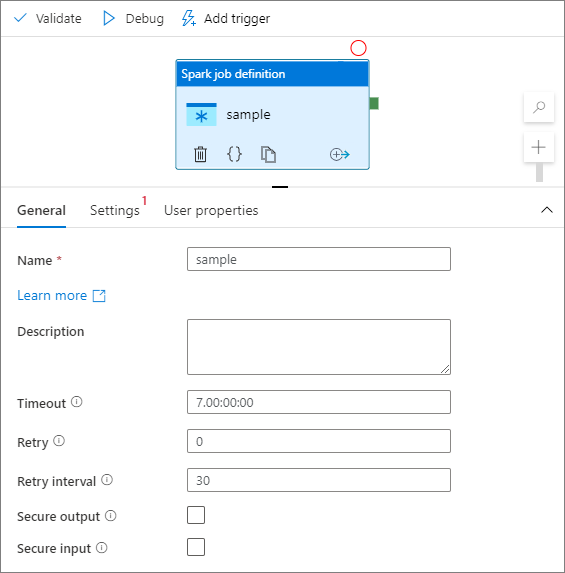Open canvas search magnifier icon
The width and height of the screenshot is (565, 573).
point(539,107)
